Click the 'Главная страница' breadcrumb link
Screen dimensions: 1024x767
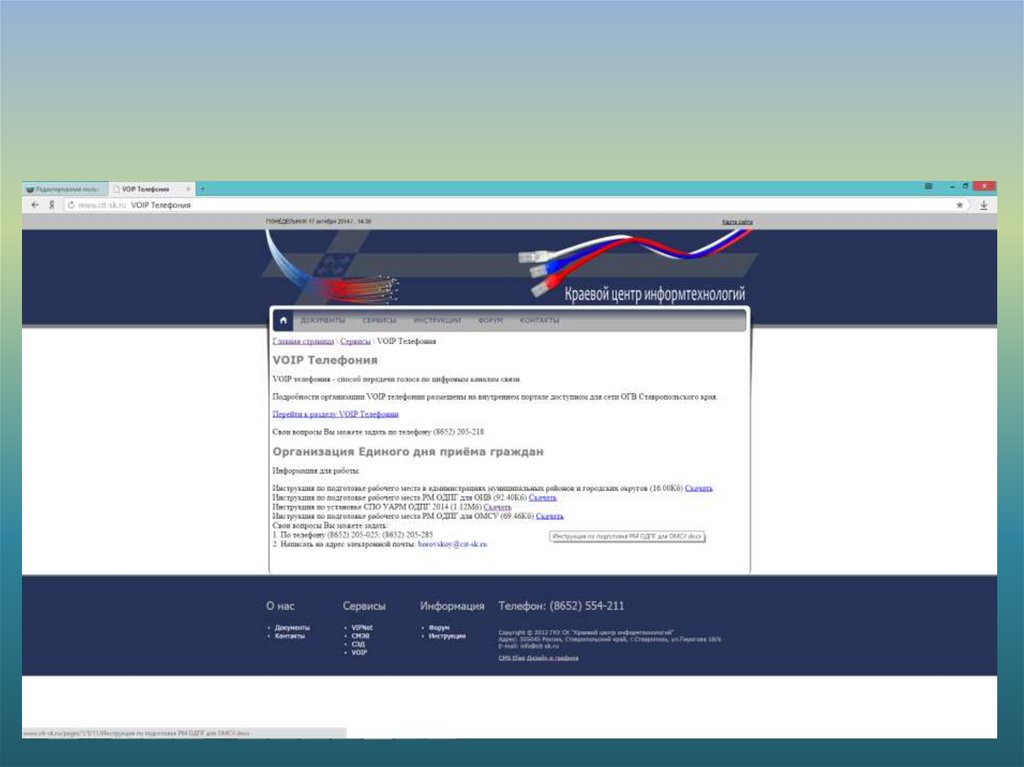pyautogui.click(x=303, y=342)
